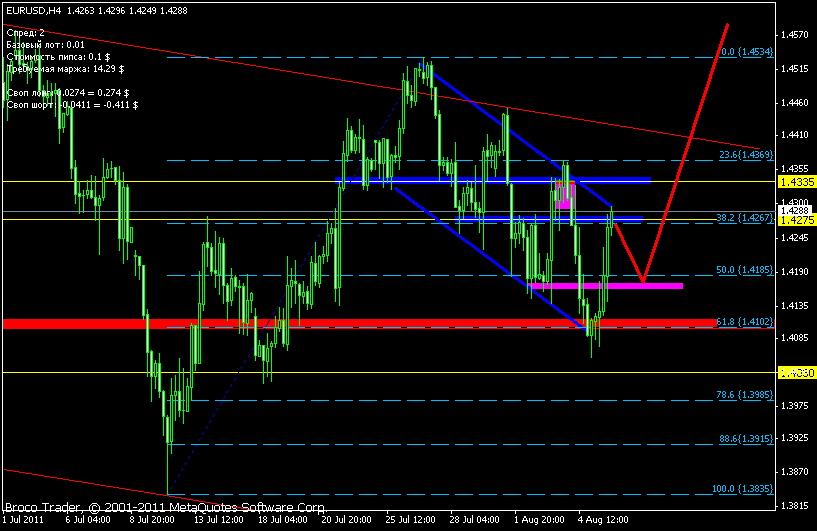This screenshot has width=817, height=531.
Task: Click the yellow 1.4030 price tag
Action: 797,373
